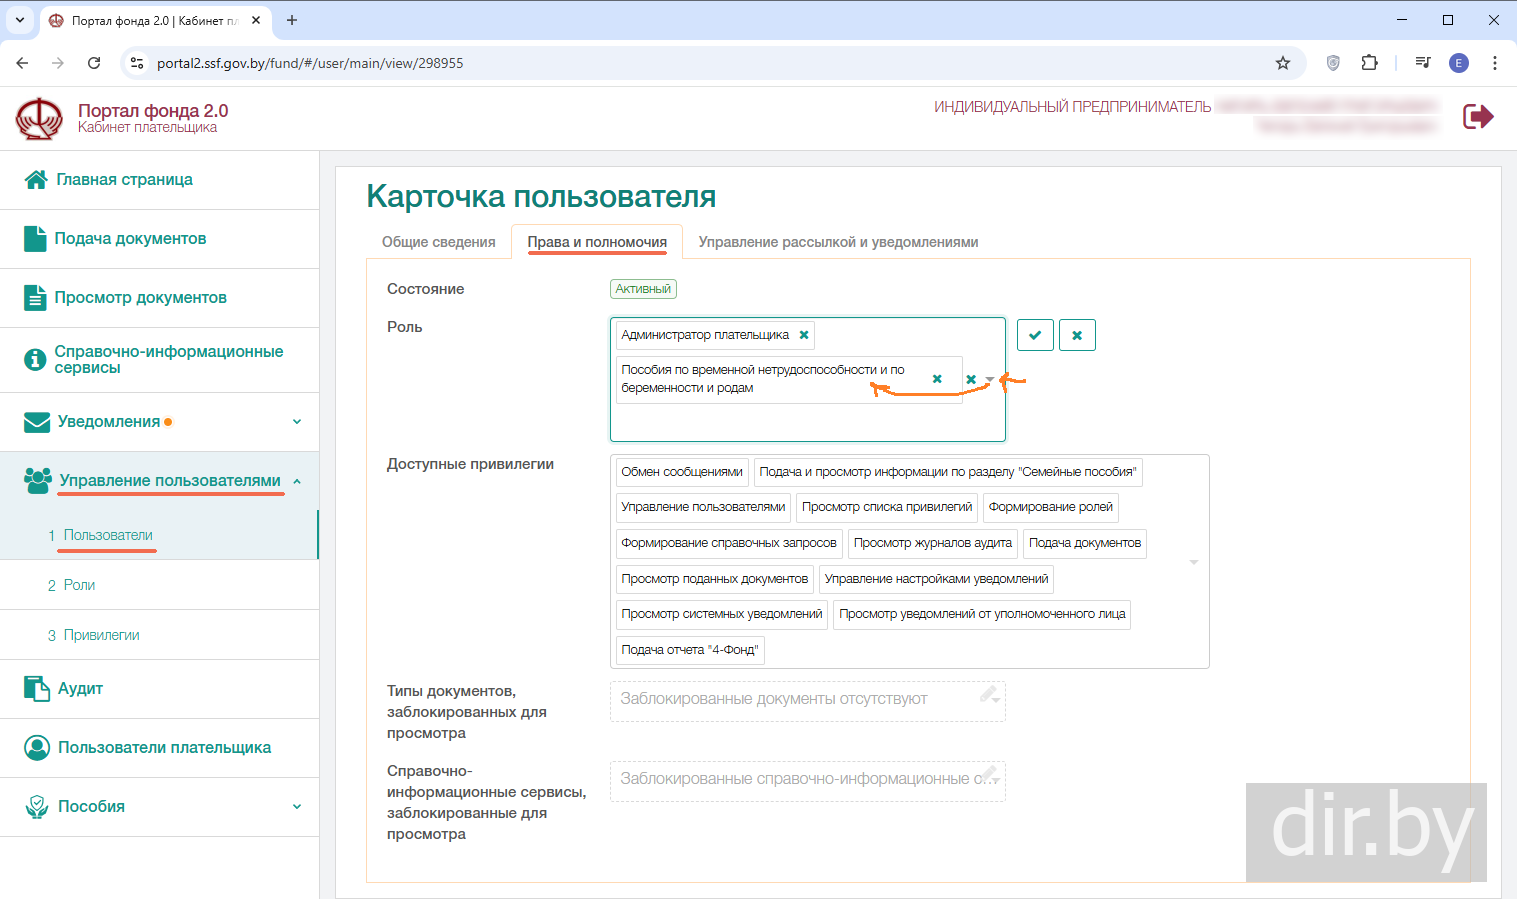This screenshot has height=899, width=1517.
Task: Confirm role changes with the checkmark button
Action: [x=1035, y=335]
